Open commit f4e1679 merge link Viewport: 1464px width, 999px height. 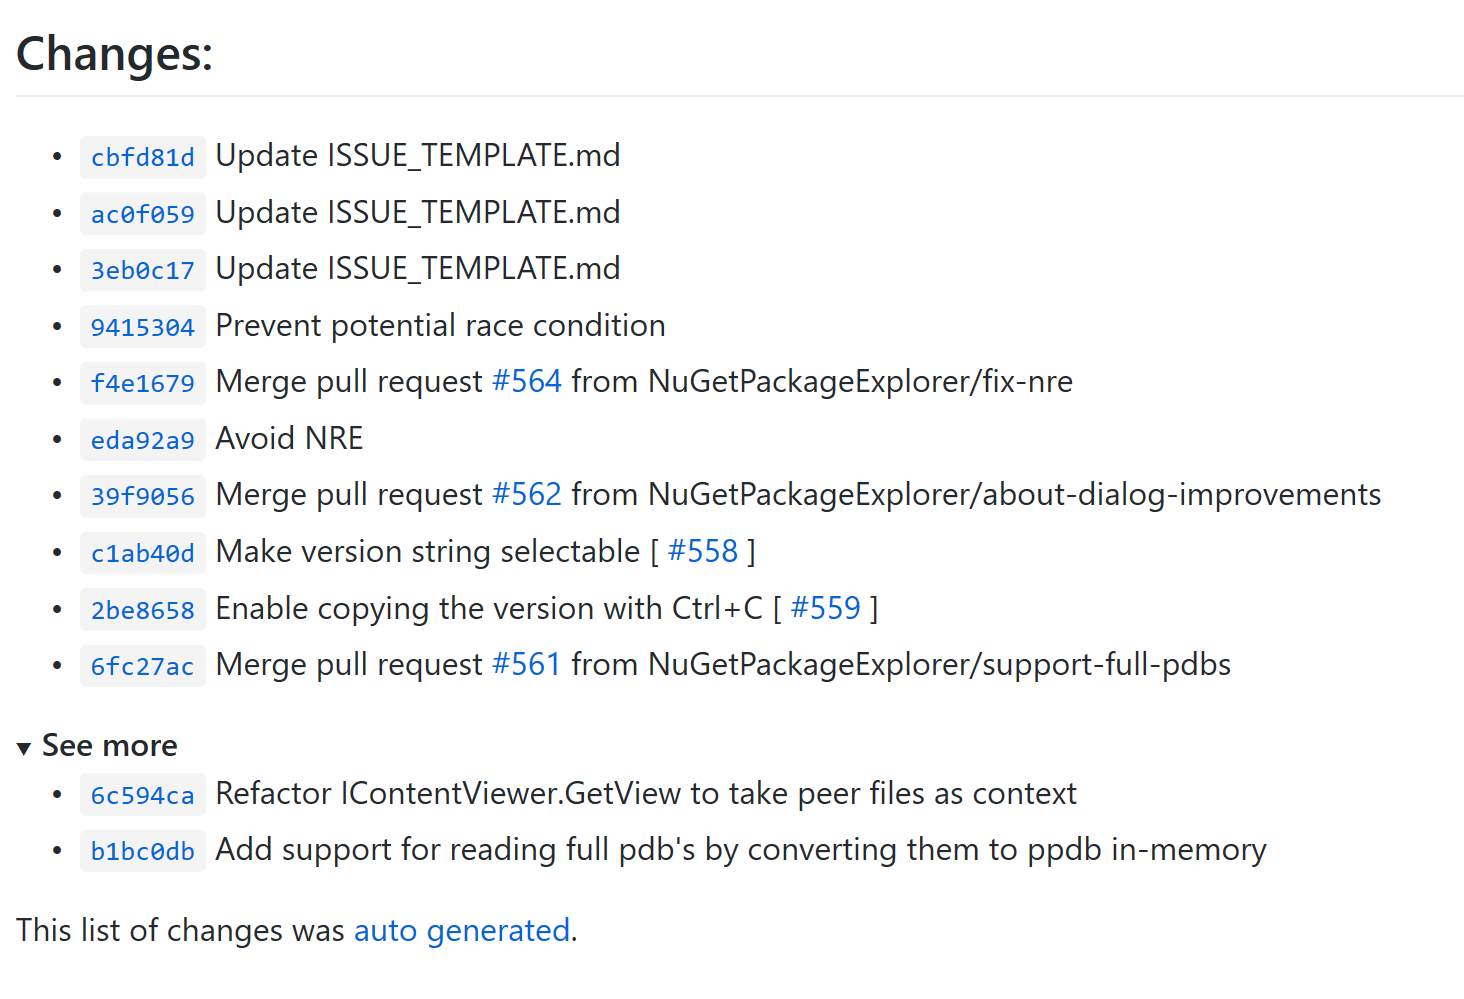coord(143,383)
